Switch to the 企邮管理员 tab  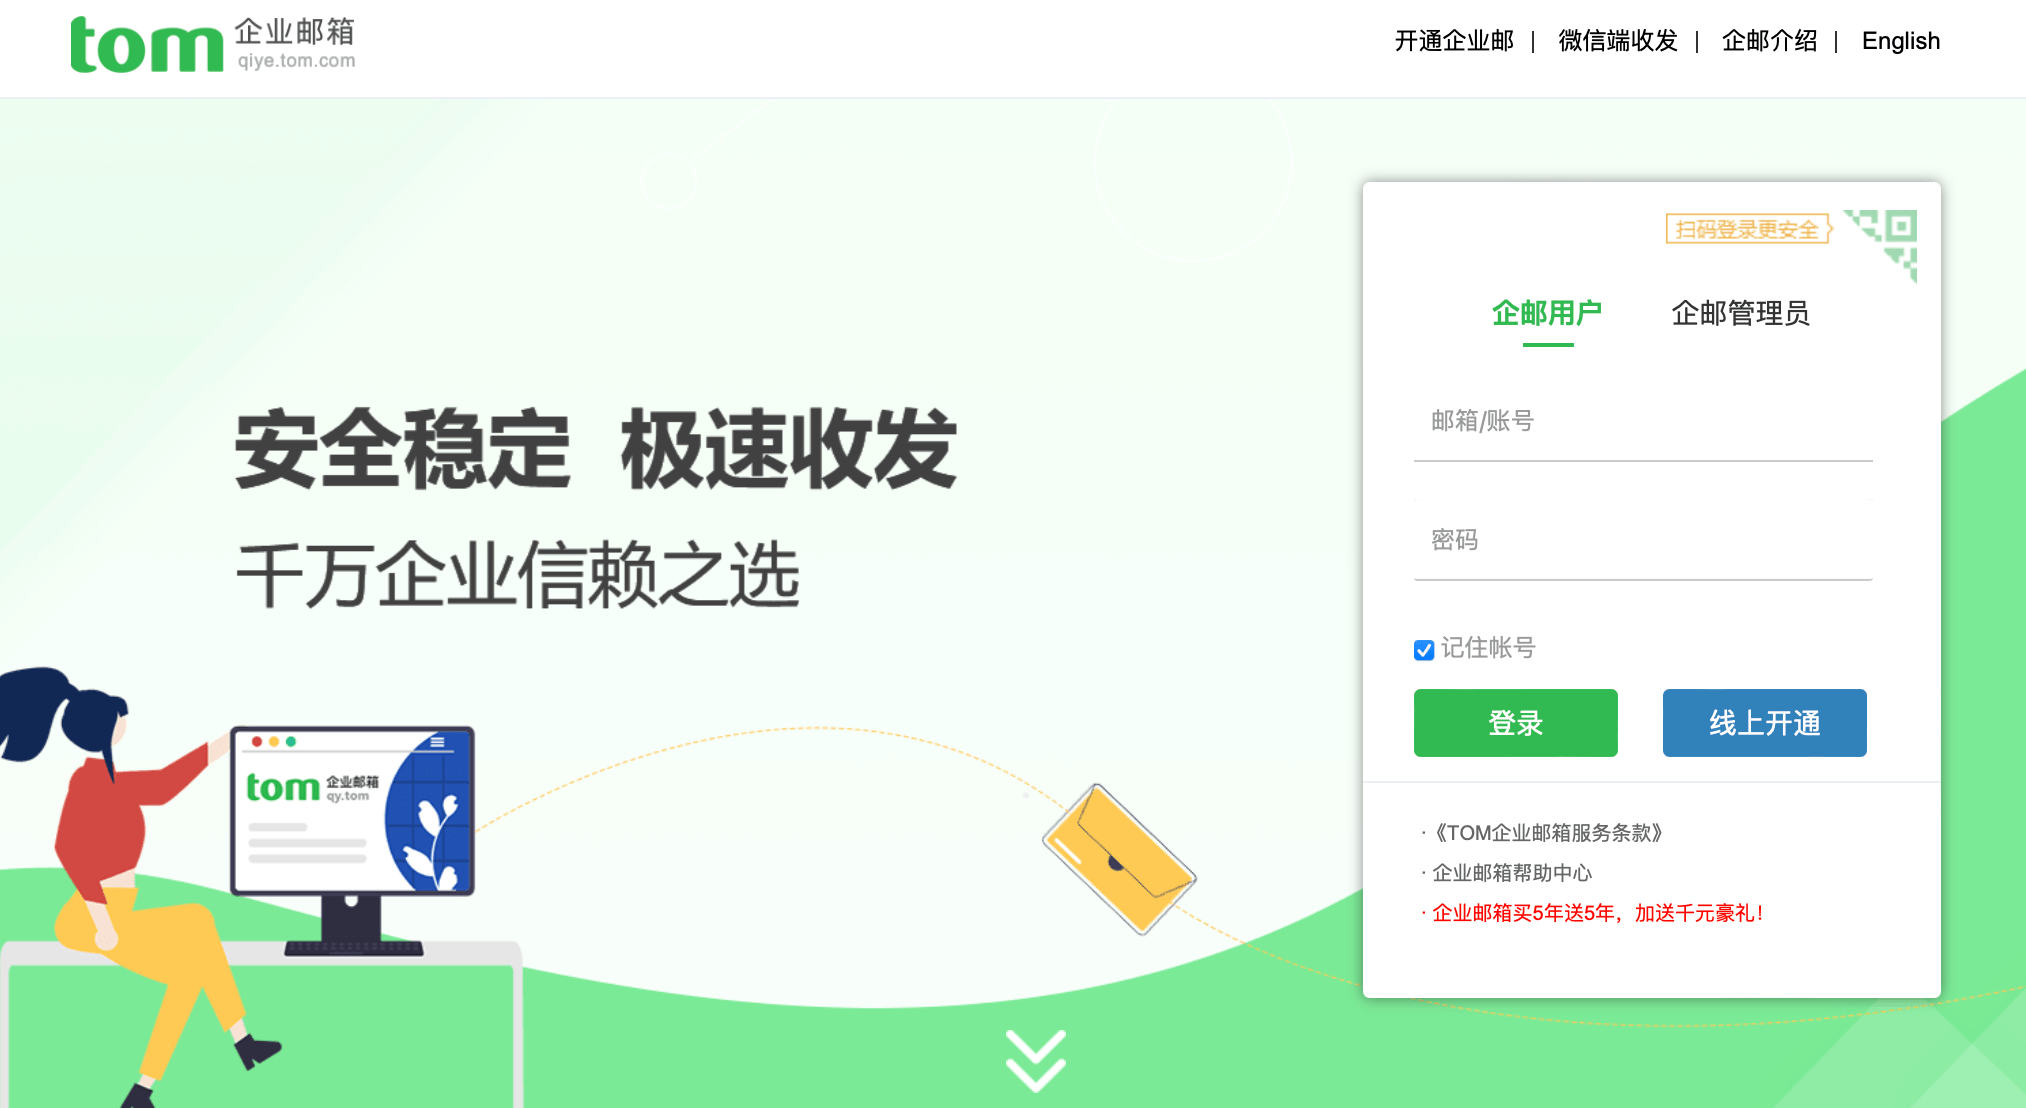[x=1740, y=313]
